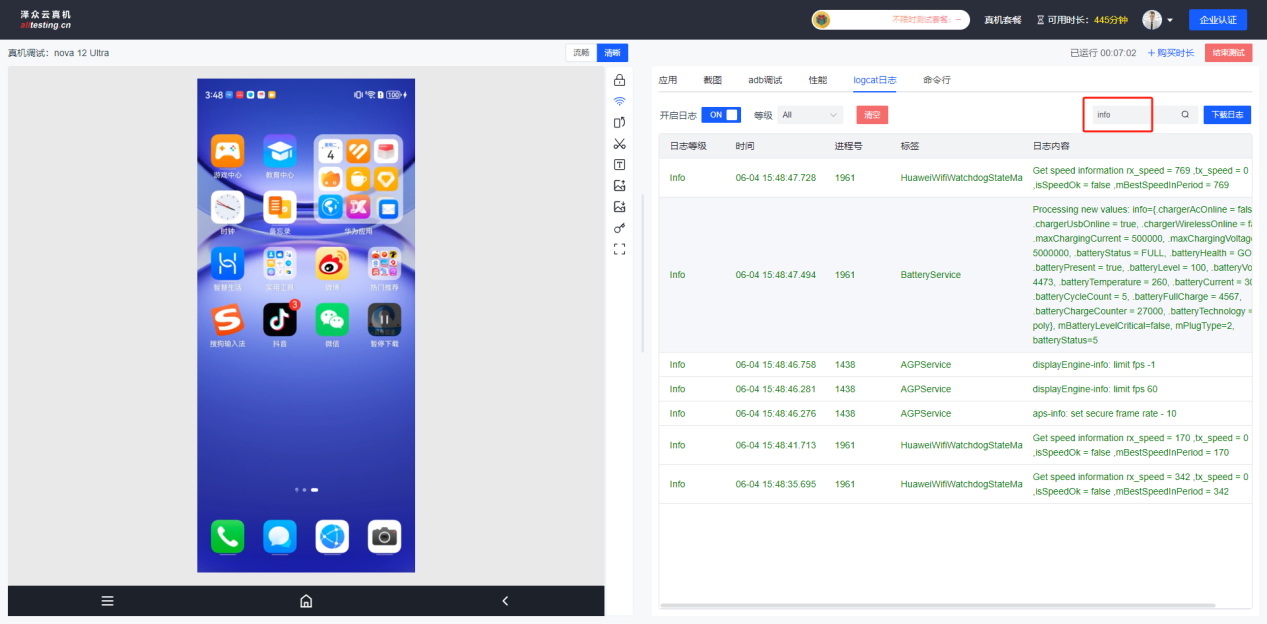Click the rotate device icon
Screen dimensions: 1267x624
pos(619,122)
